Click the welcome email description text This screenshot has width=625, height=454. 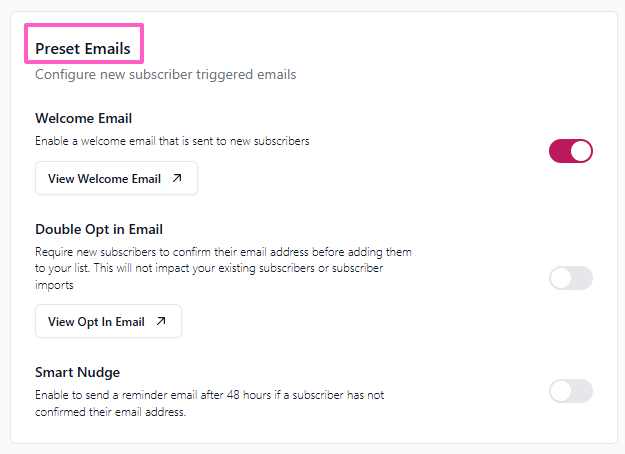click(172, 141)
